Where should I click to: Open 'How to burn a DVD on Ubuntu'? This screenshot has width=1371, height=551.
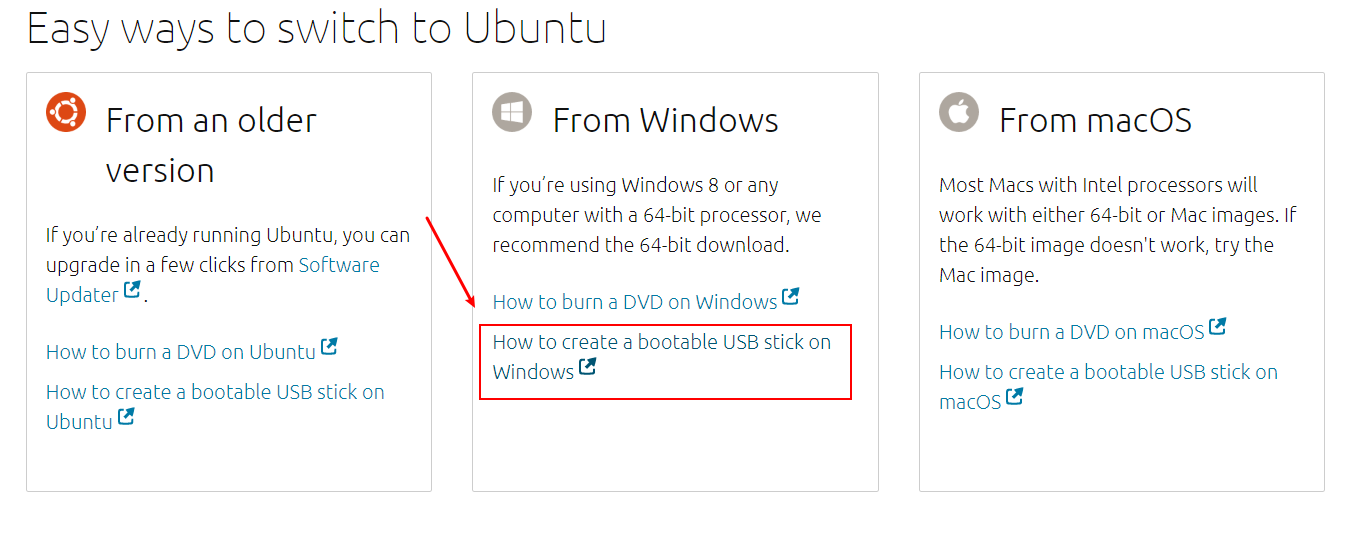pyautogui.click(x=181, y=352)
